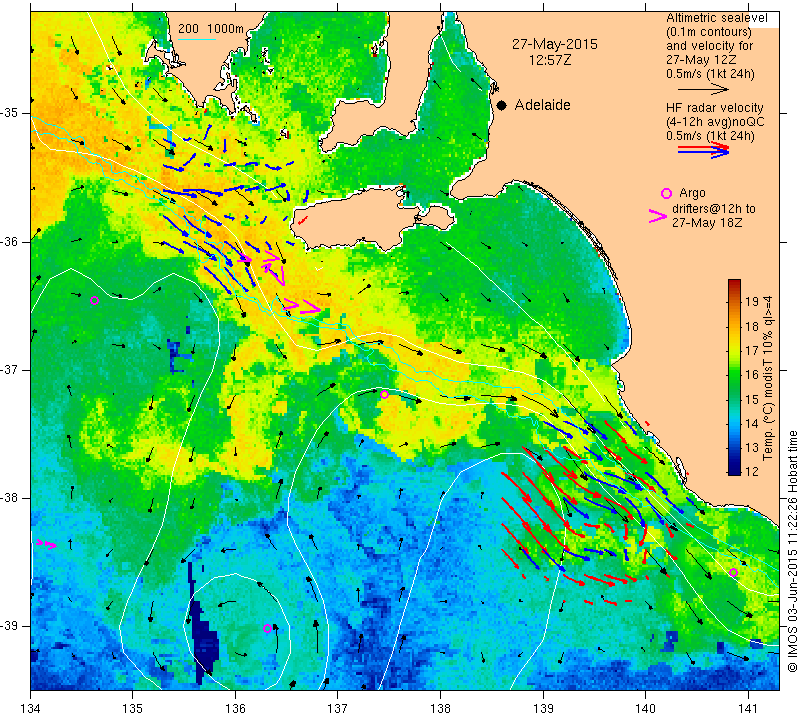Select the Argo float marker near 39°S 136.3°E
Image resolution: width=800 pixels, height=720 pixels.
267,628
